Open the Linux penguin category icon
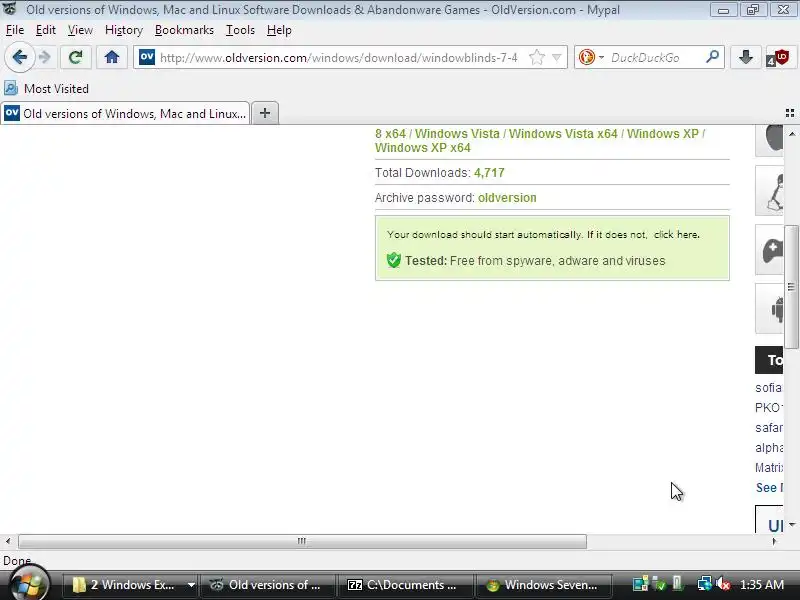 (x=769, y=191)
